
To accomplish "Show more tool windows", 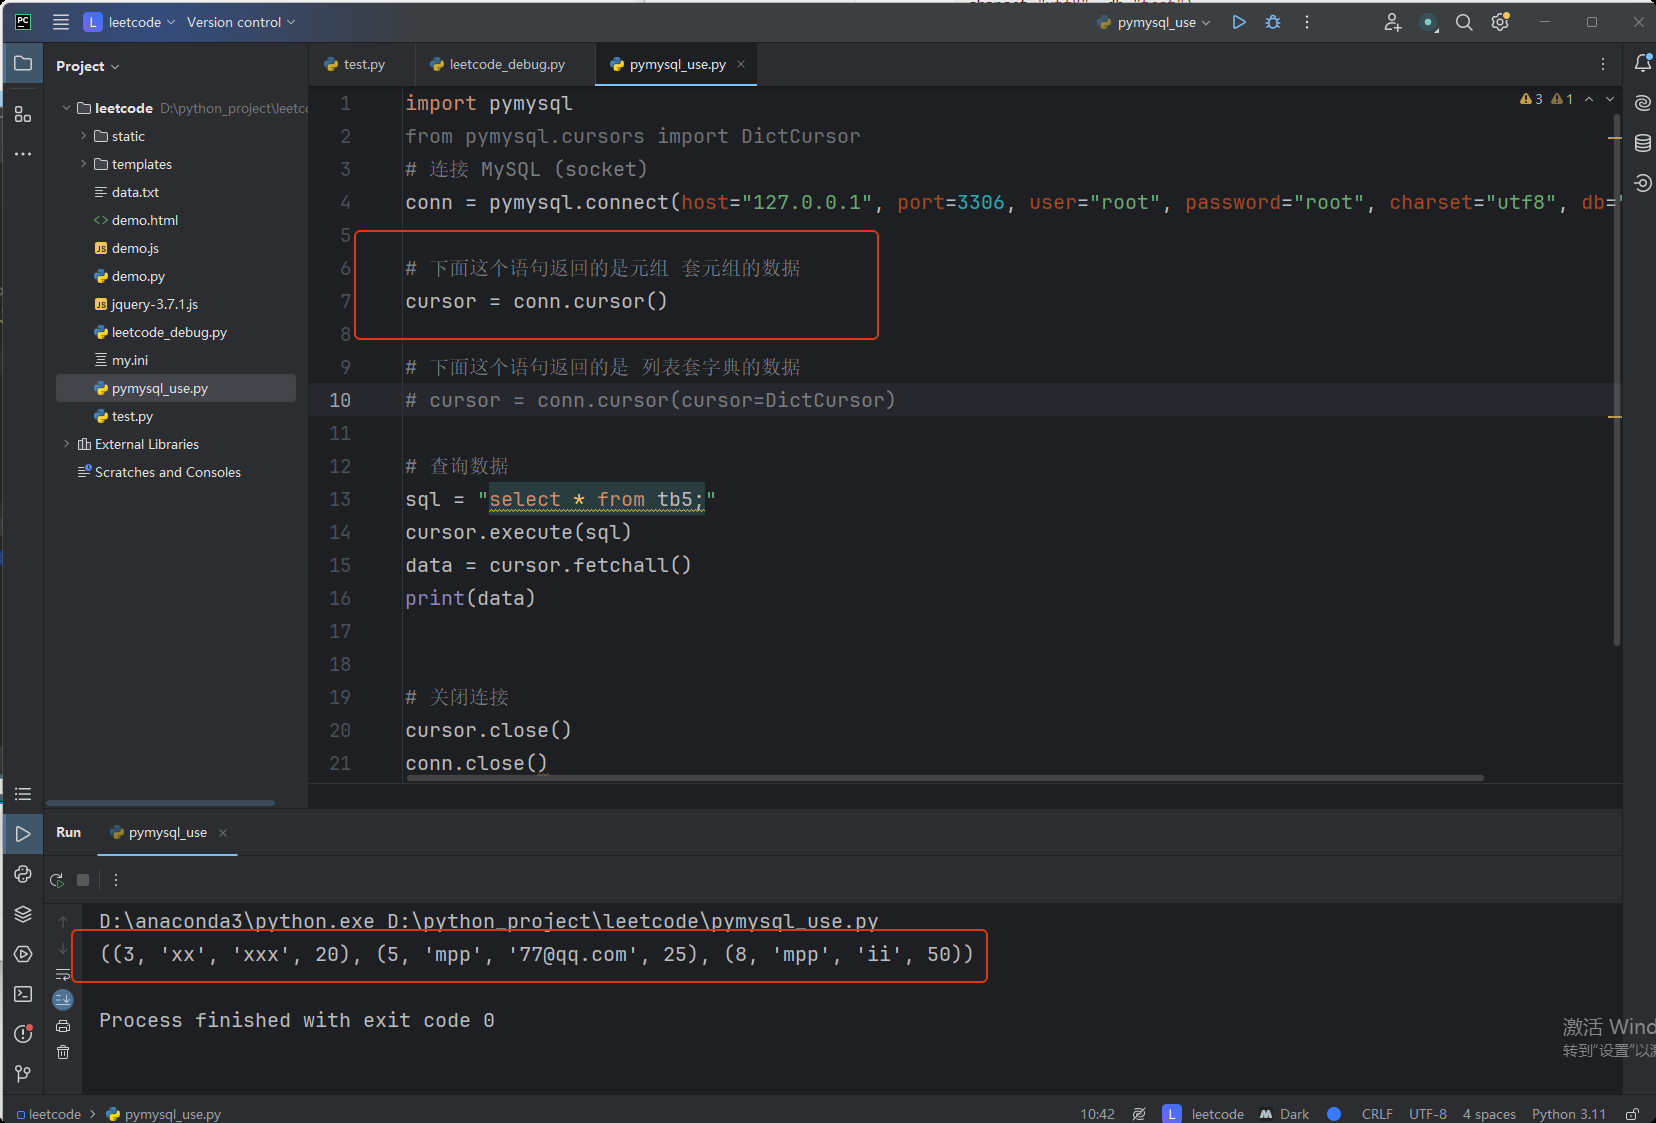I will [23, 154].
